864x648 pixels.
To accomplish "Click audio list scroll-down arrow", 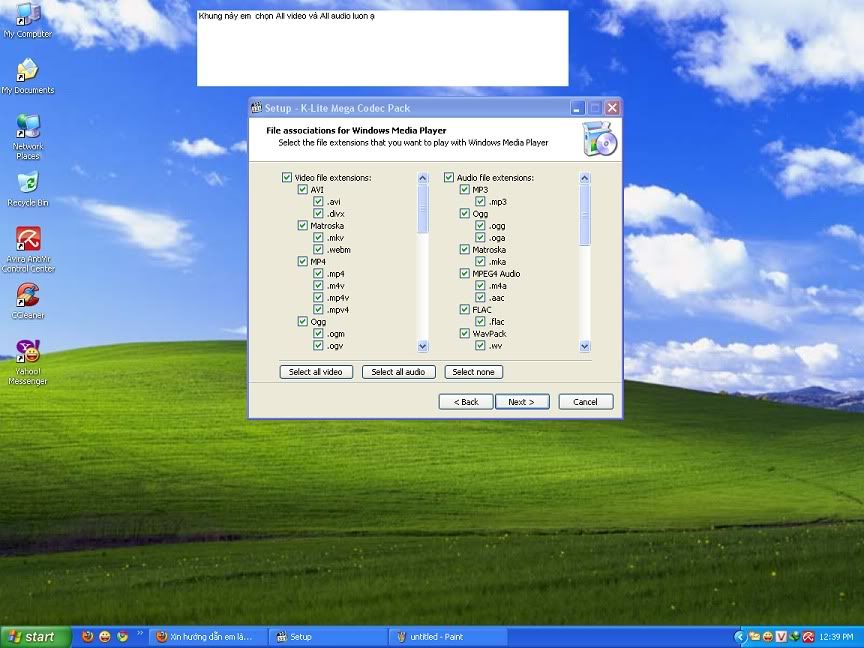I will (x=585, y=346).
